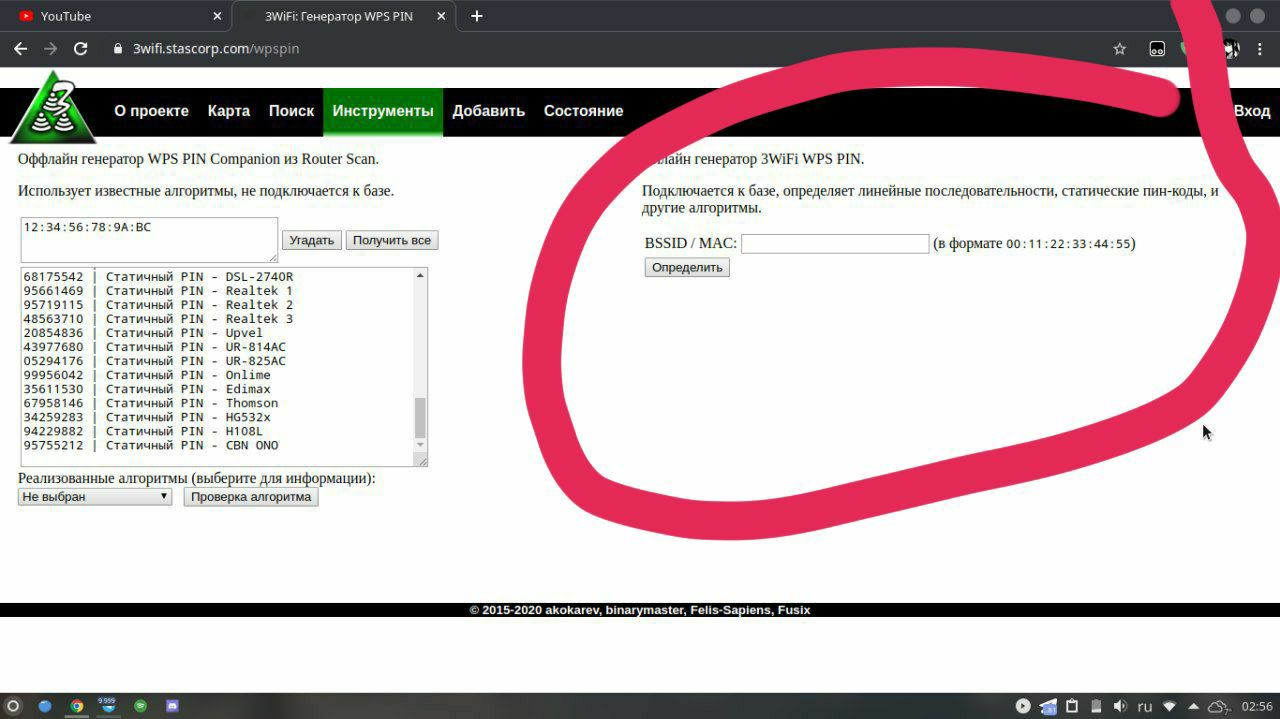Click the results list scroll-down arrow
The image size is (1280, 719).
pyautogui.click(x=420, y=445)
